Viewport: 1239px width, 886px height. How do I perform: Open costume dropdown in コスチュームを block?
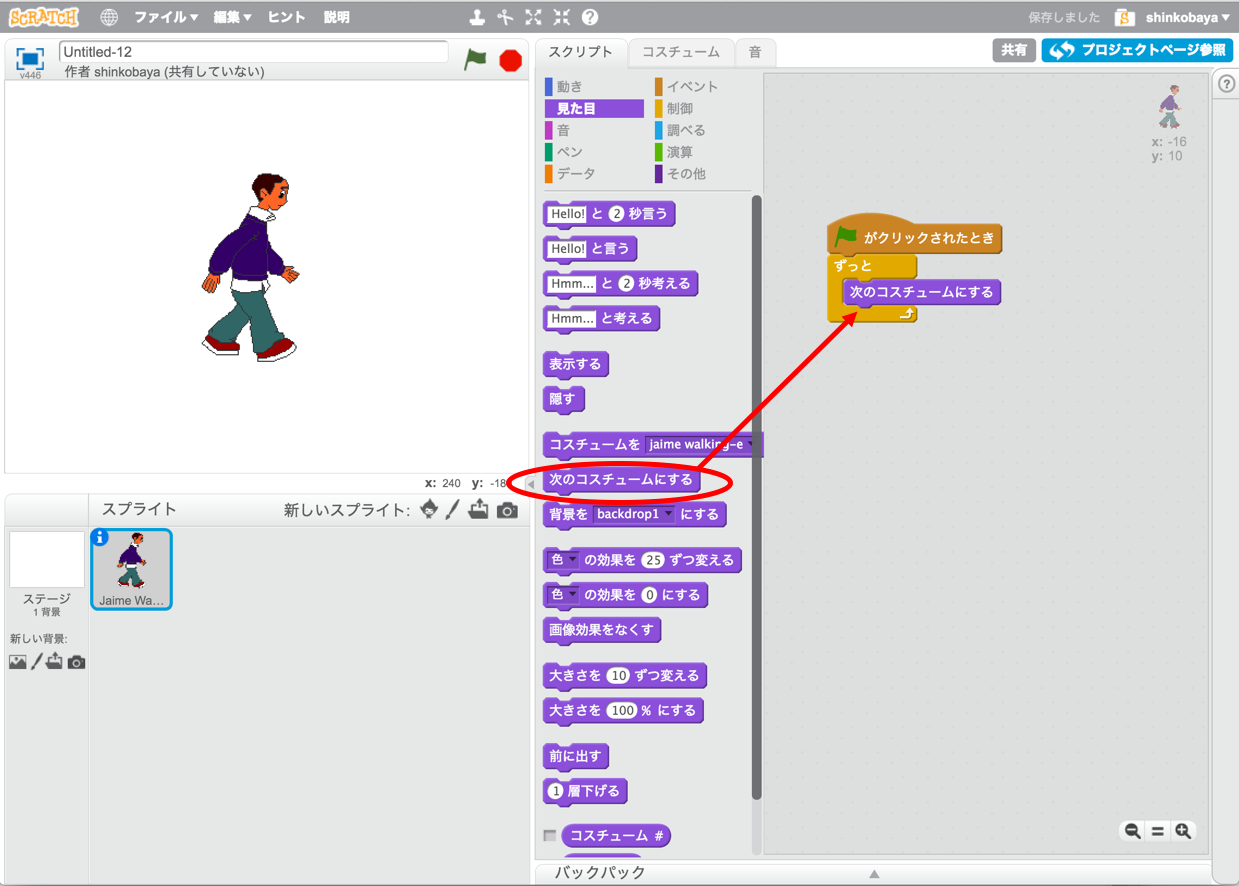click(700, 444)
